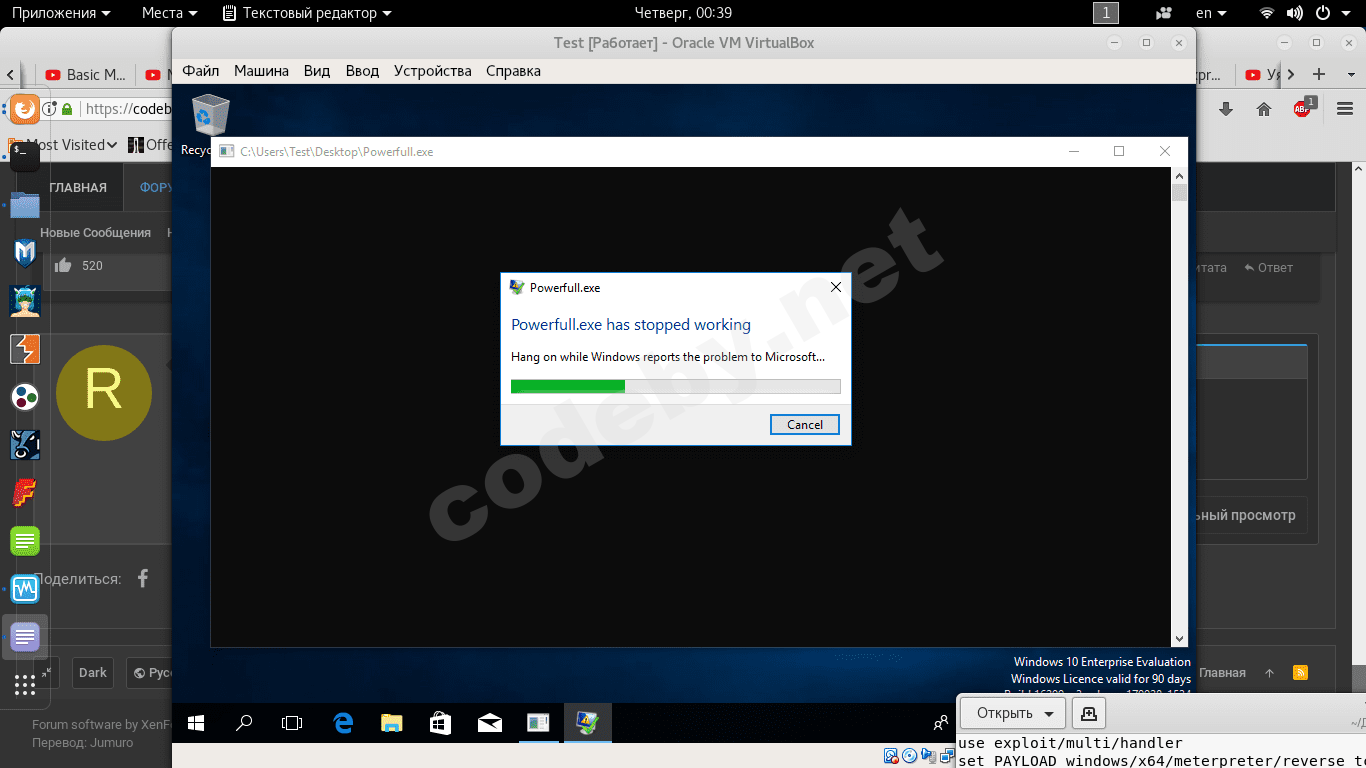The width and height of the screenshot is (1366, 768).
Task: Open the Show Applications grid in dock
Action: (x=25, y=685)
